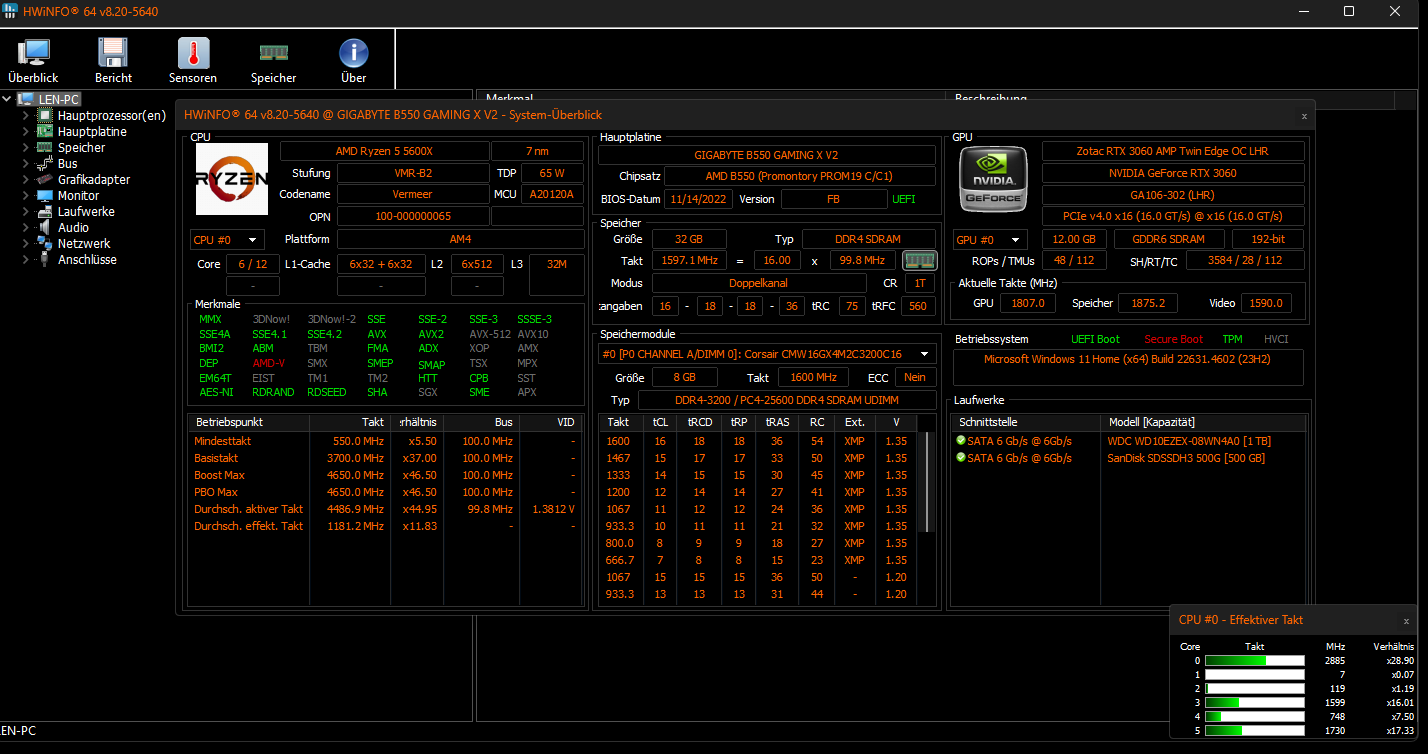Expand the Audio tree node

click(x=27, y=227)
